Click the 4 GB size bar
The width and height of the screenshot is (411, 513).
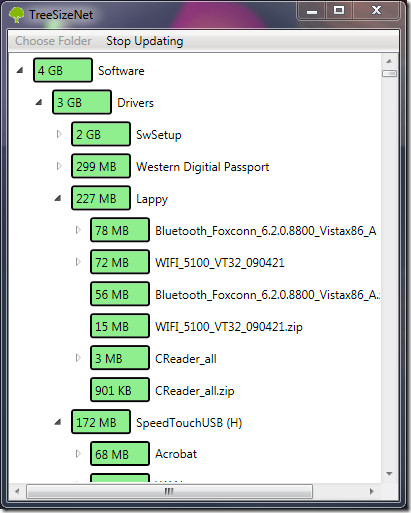coord(63,70)
